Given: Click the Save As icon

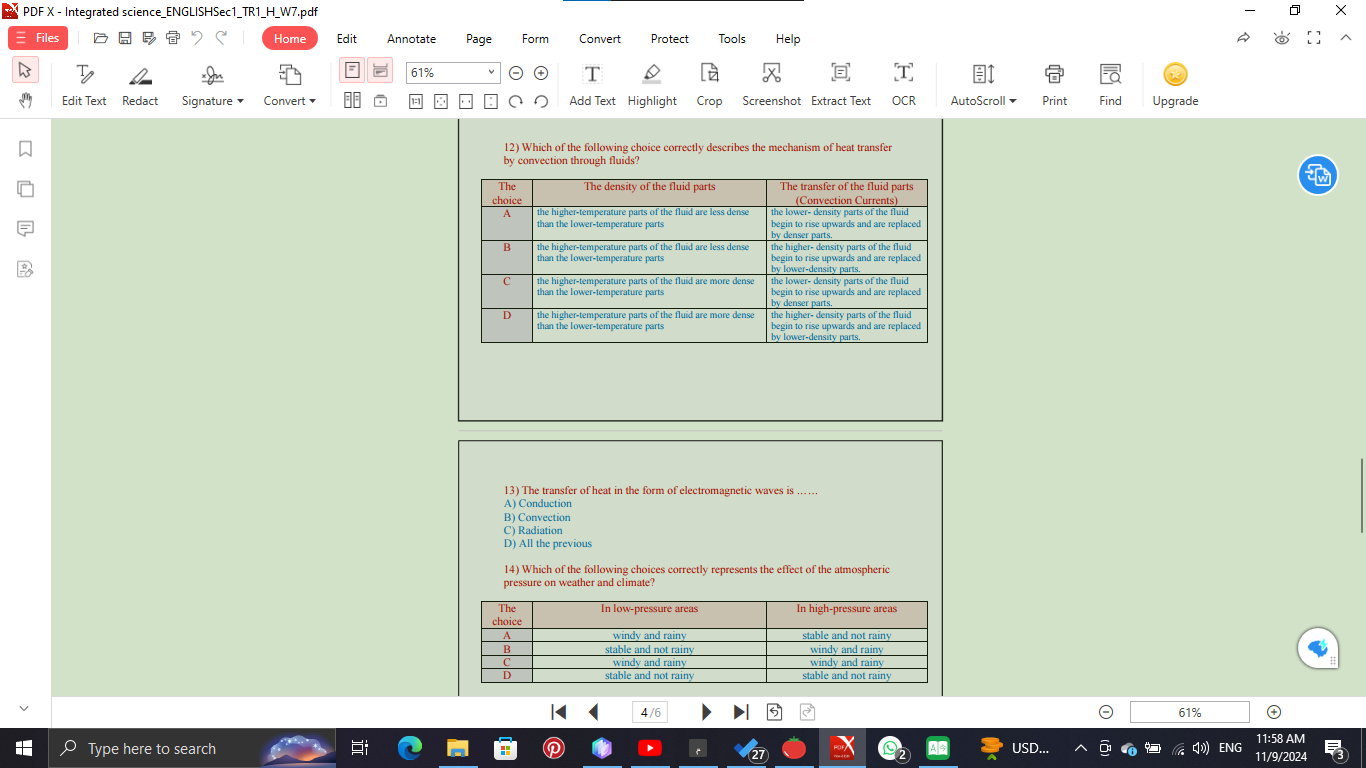Looking at the screenshot, I should click(149, 38).
